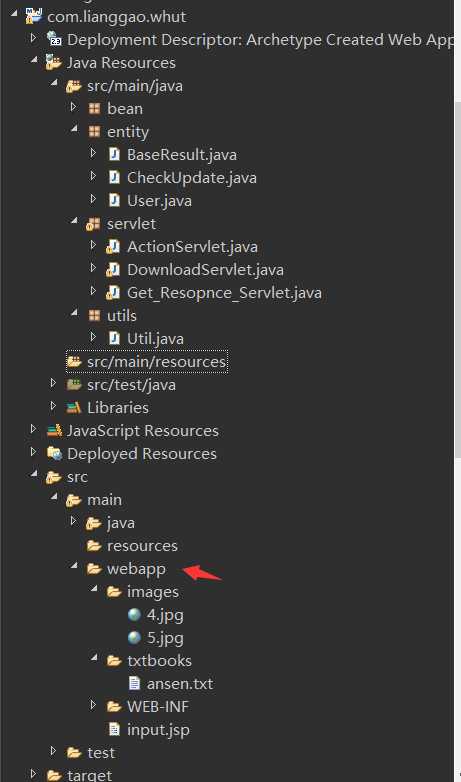Viewport: 461px width, 782px height.
Task: Click the WEB-INF folder icon
Action: (x=114, y=706)
